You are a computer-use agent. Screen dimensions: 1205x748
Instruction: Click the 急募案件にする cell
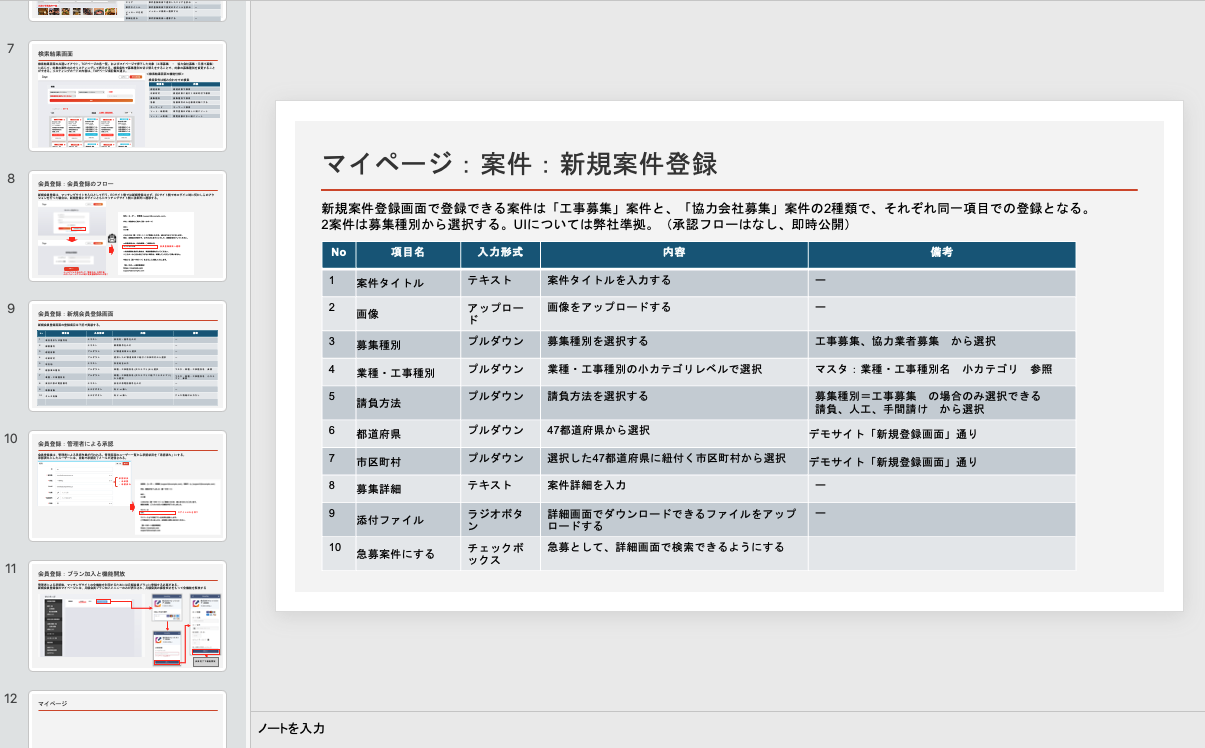[396, 554]
